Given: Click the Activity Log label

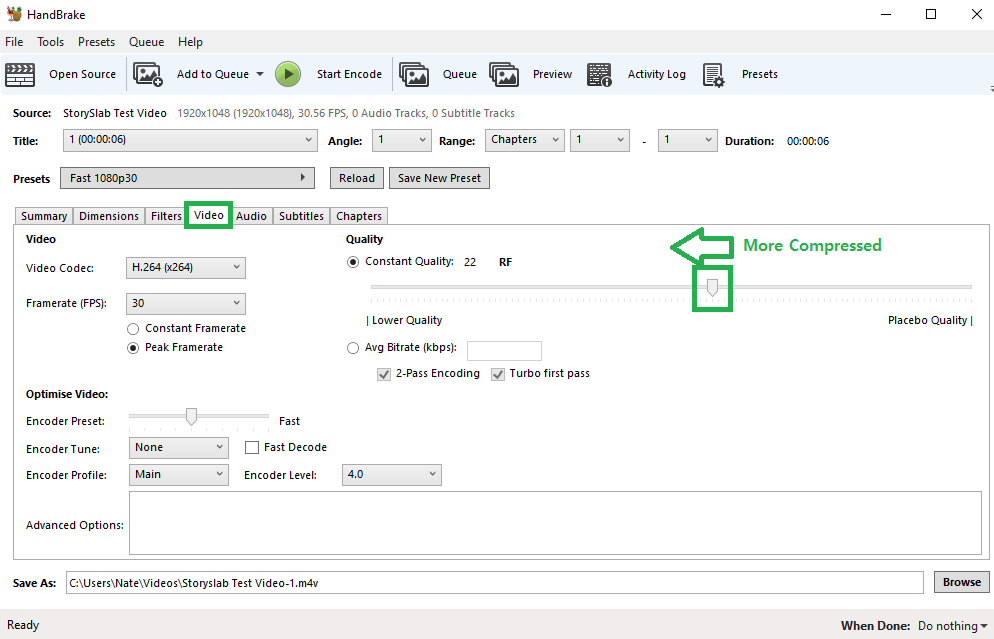Looking at the screenshot, I should tap(657, 74).
